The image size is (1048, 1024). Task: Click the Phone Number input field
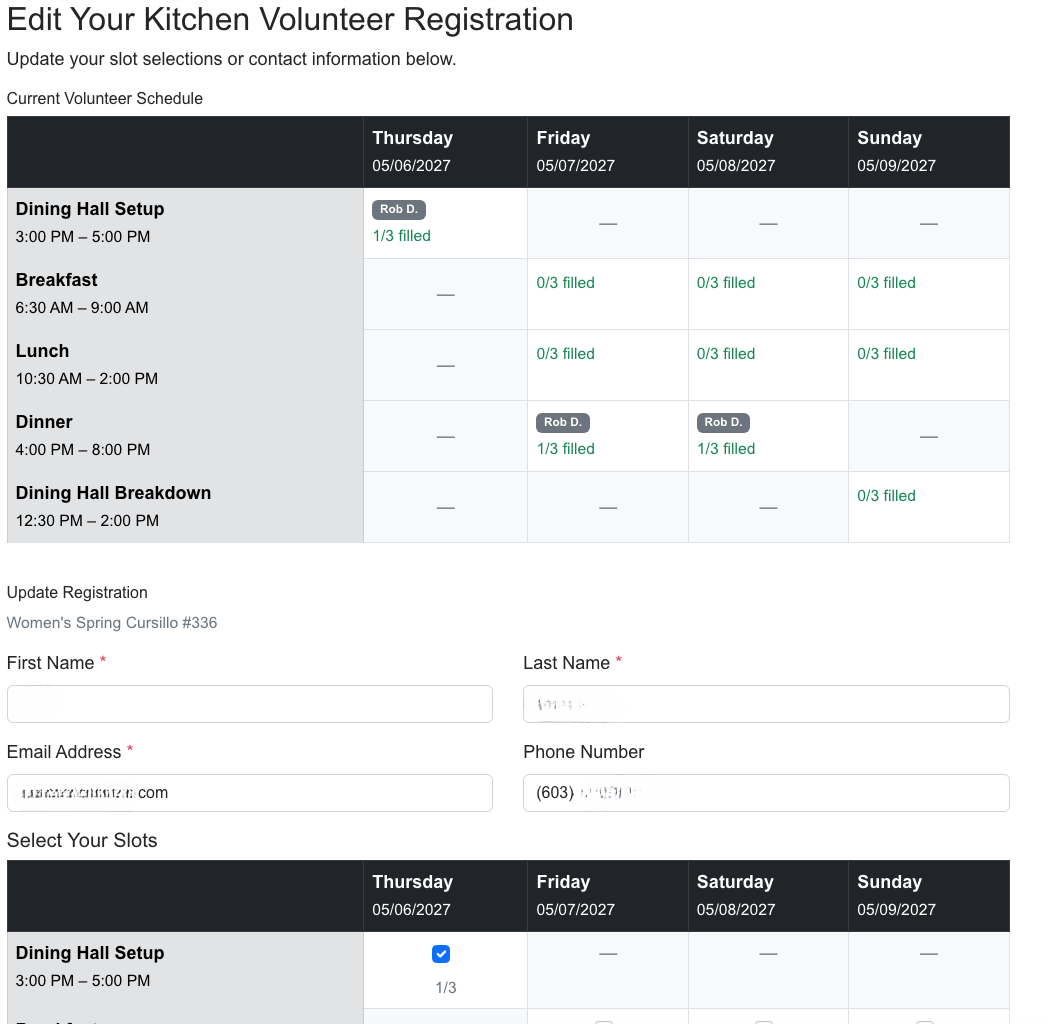click(x=766, y=793)
